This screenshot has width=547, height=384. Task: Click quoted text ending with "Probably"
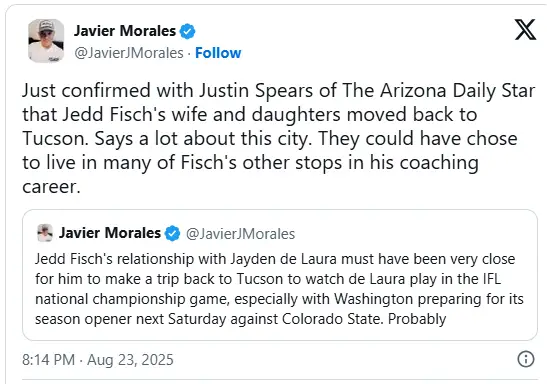click(x=279, y=289)
